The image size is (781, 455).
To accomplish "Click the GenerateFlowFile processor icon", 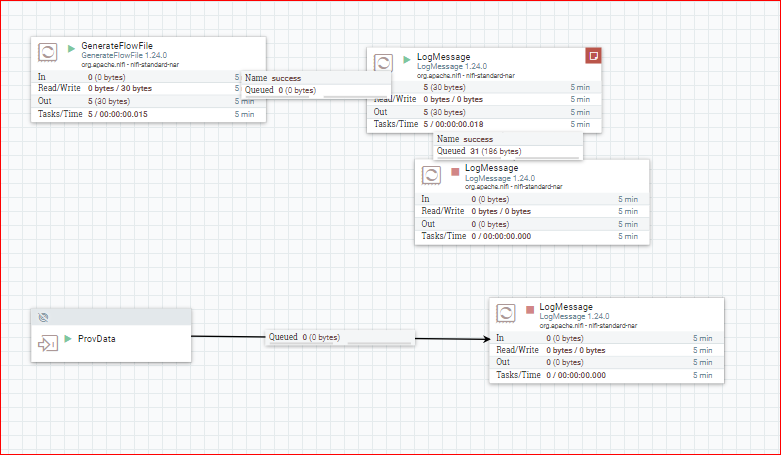I will point(48,52).
